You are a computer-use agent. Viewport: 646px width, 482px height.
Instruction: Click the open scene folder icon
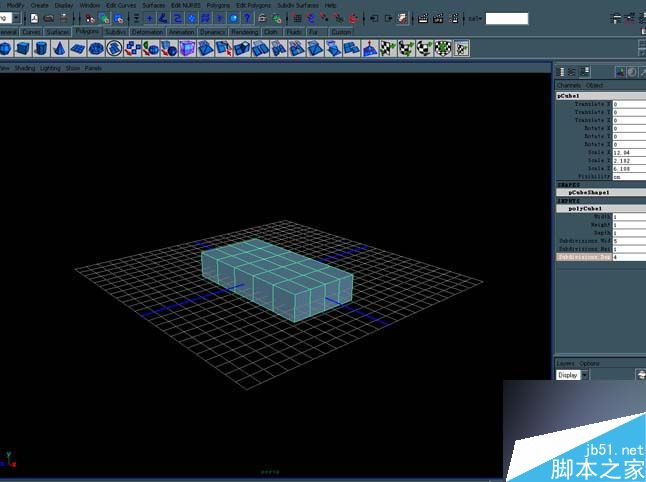pyautogui.click(x=49, y=18)
